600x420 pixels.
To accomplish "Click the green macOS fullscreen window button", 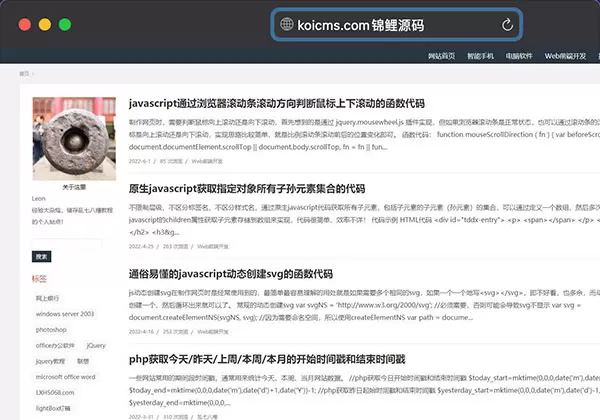I will point(65,24).
